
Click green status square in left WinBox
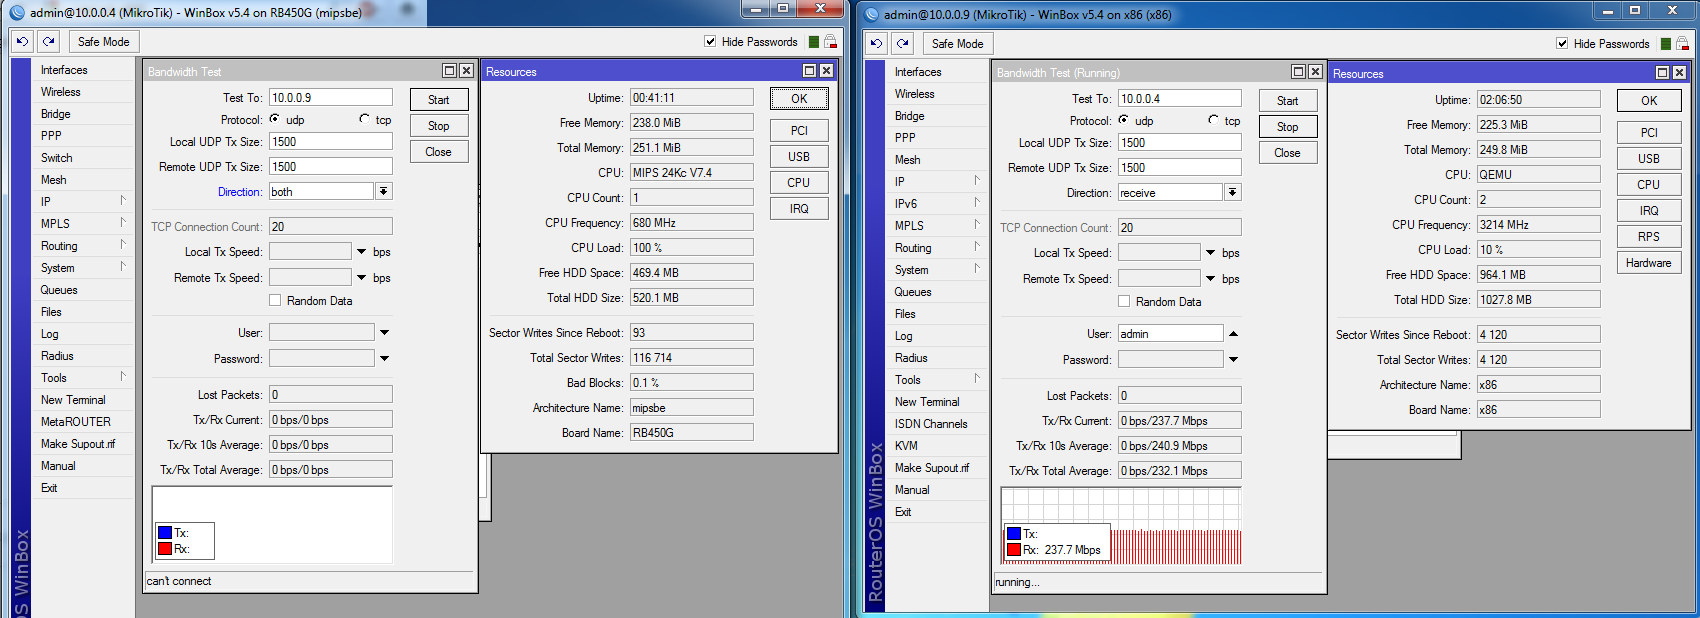[814, 42]
